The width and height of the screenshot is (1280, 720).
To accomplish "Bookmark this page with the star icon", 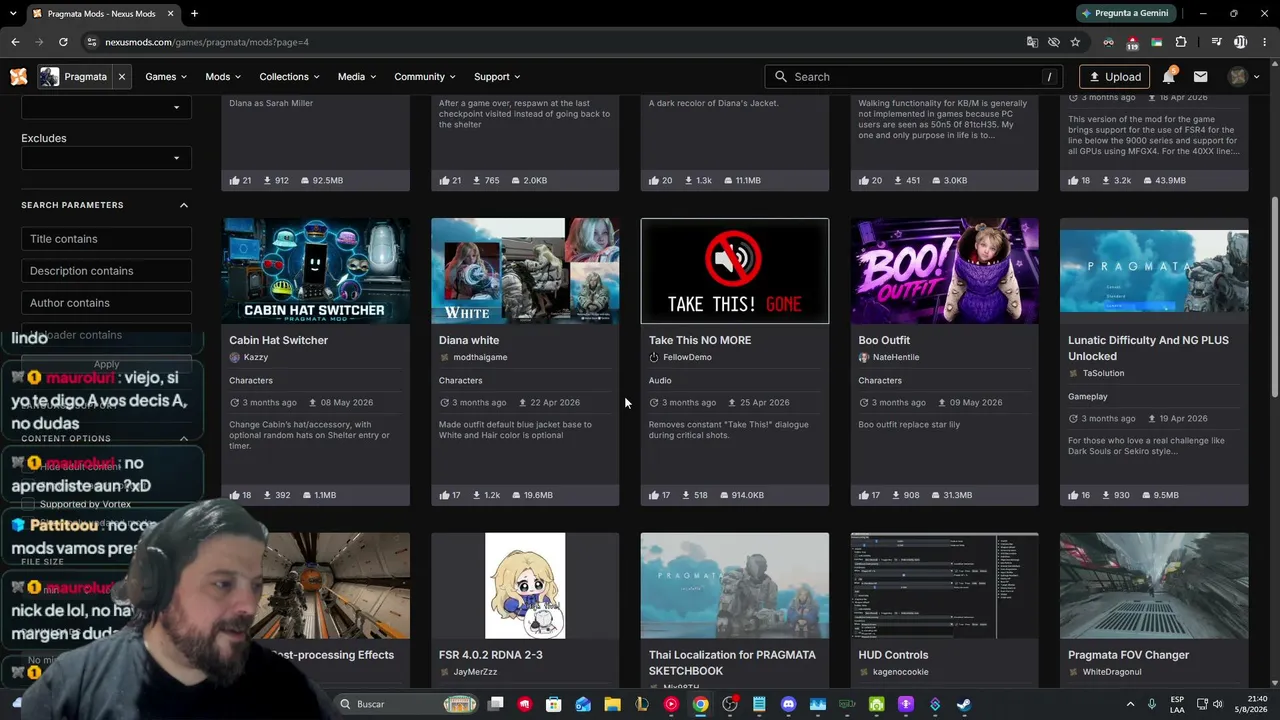I will (x=1075, y=42).
